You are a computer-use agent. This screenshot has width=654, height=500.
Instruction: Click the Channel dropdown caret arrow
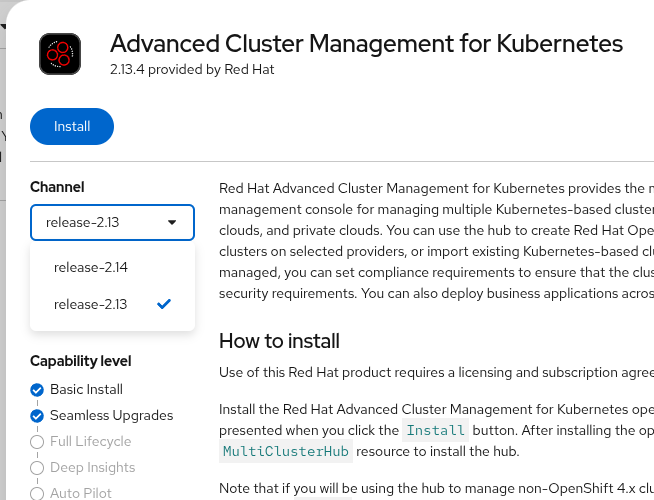[x=172, y=222]
